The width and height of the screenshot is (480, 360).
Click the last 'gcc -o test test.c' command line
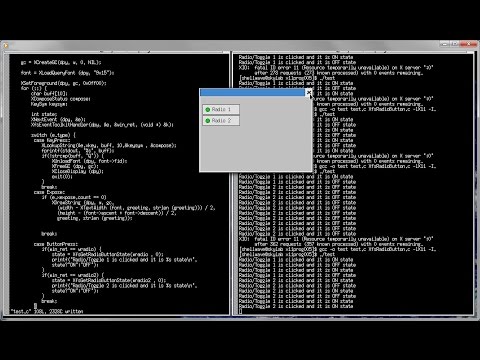pyautogui.click(x=337, y=249)
